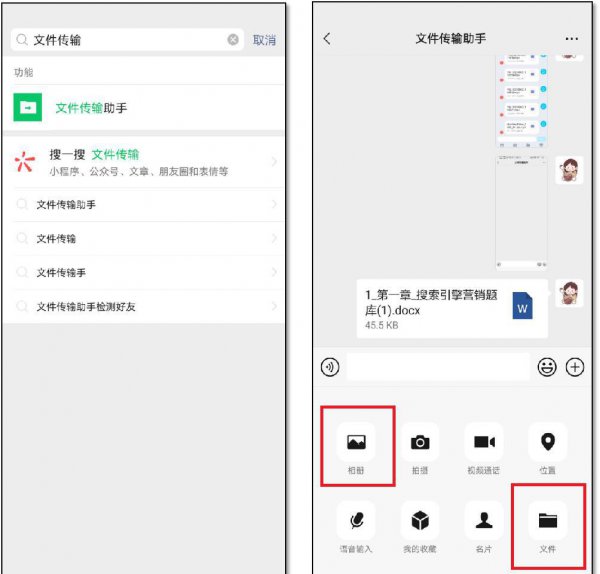Go back using the chat back arrow
Screen dimensions: 600x574
pyautogui.click(x=327, y=38)
